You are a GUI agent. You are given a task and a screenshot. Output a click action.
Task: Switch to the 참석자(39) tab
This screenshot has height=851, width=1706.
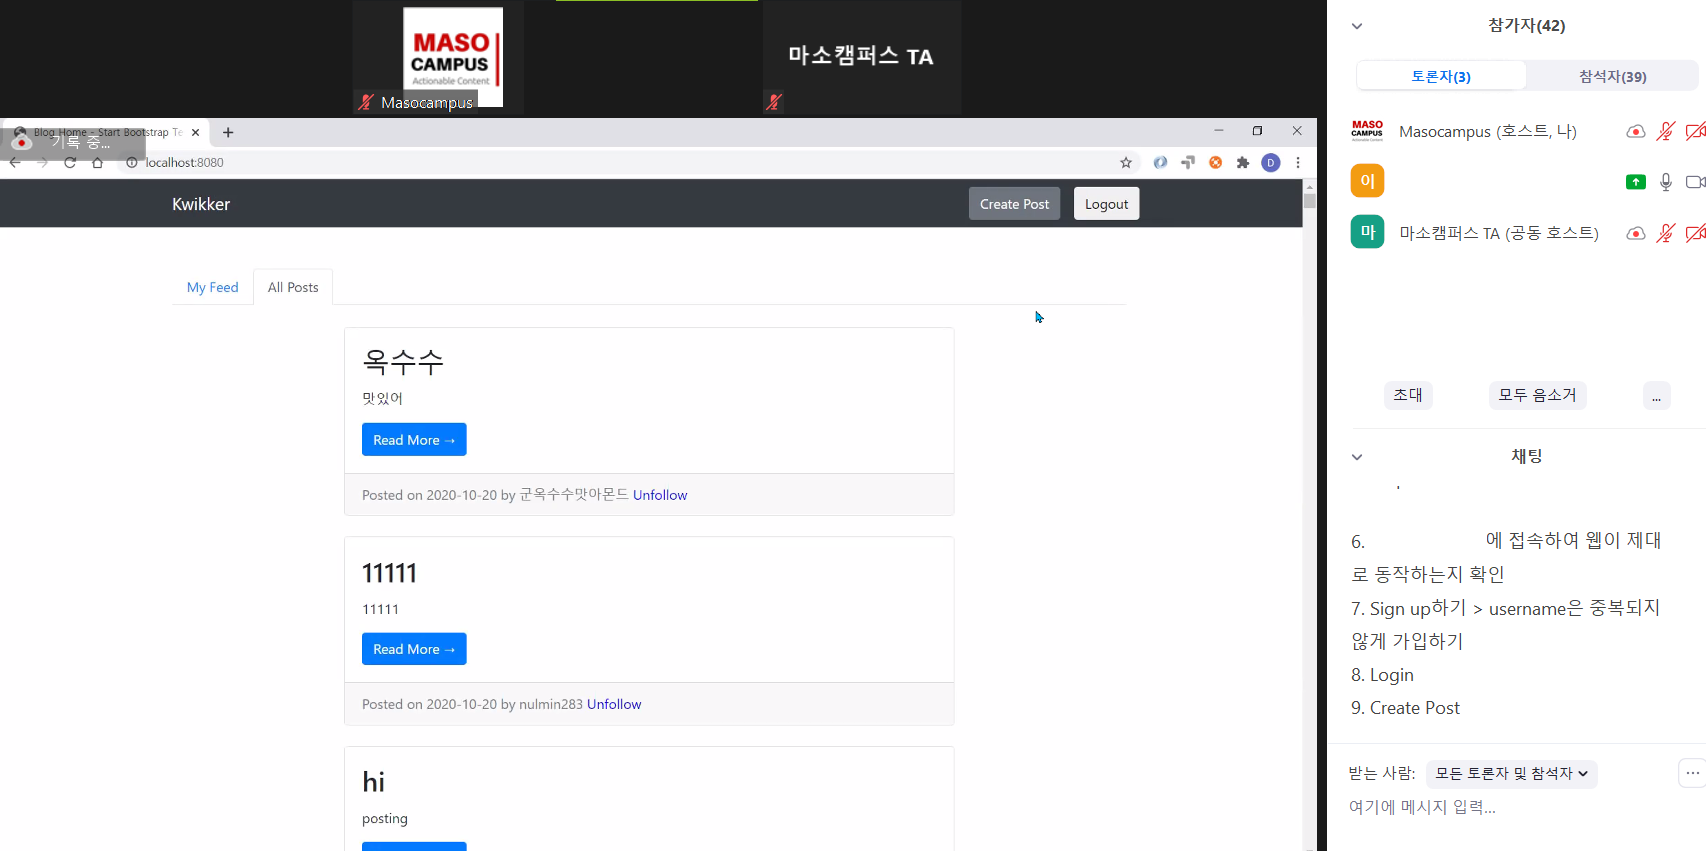point(1612,76)
